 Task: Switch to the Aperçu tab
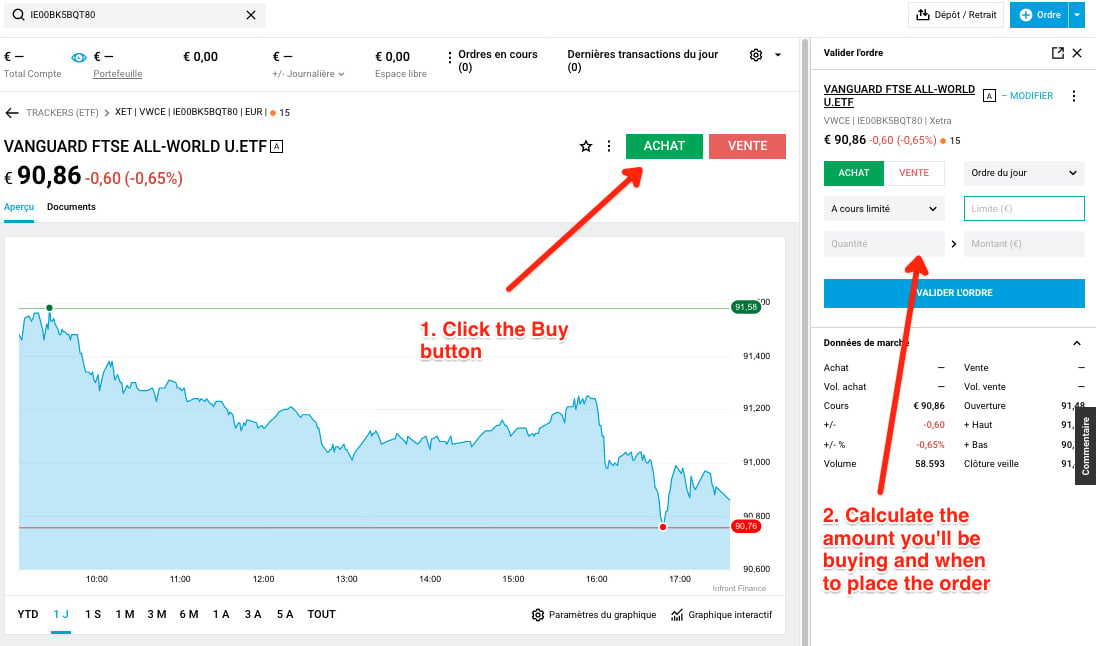pos(19,207)
